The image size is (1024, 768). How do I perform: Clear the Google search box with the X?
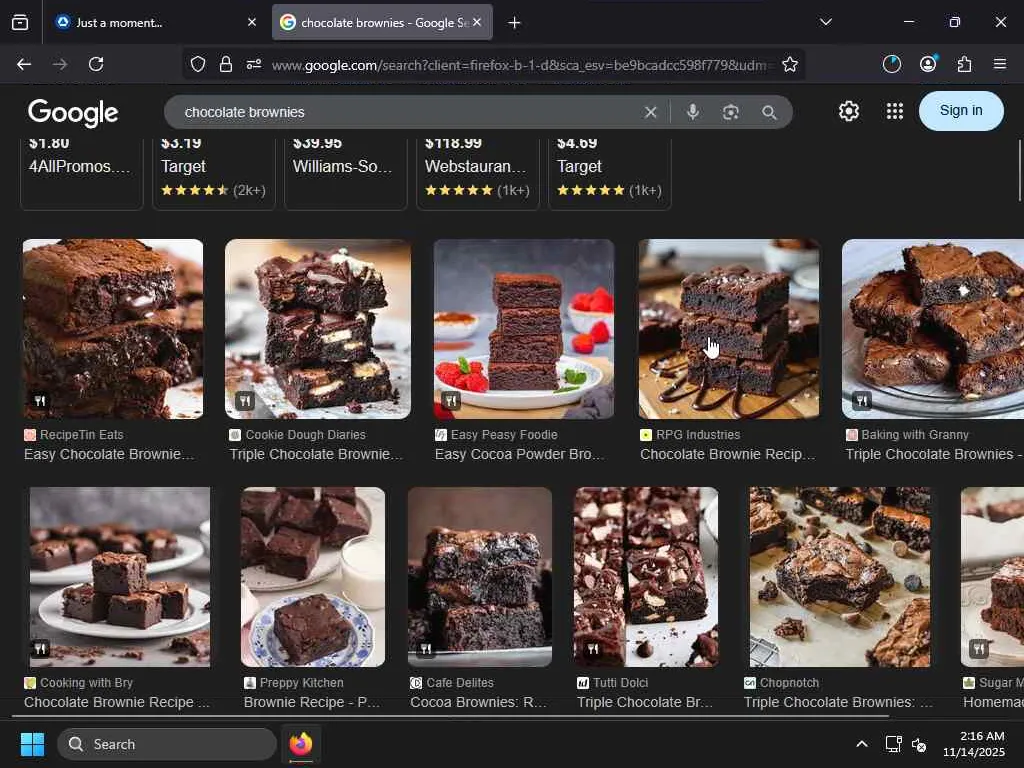pos(650,112)
